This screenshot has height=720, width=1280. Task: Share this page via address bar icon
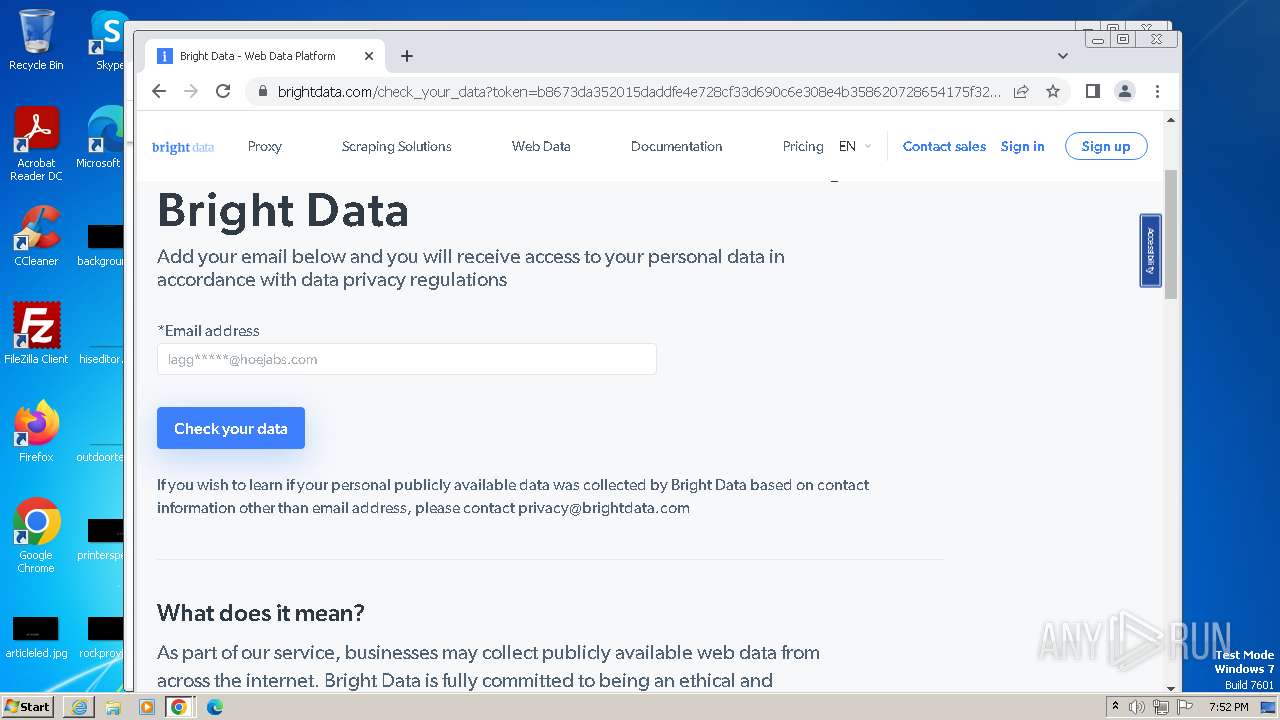1021,91
